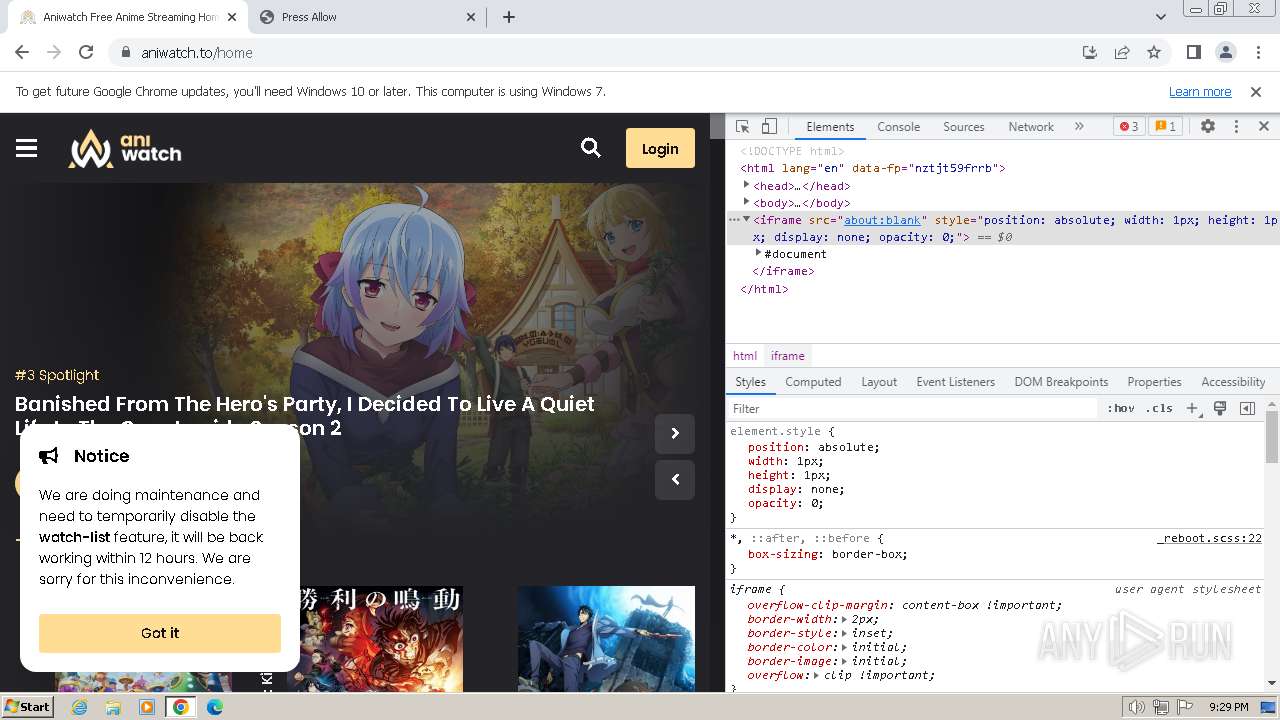
Task: Click the aniwatch logo
Action: pos(125,148)
